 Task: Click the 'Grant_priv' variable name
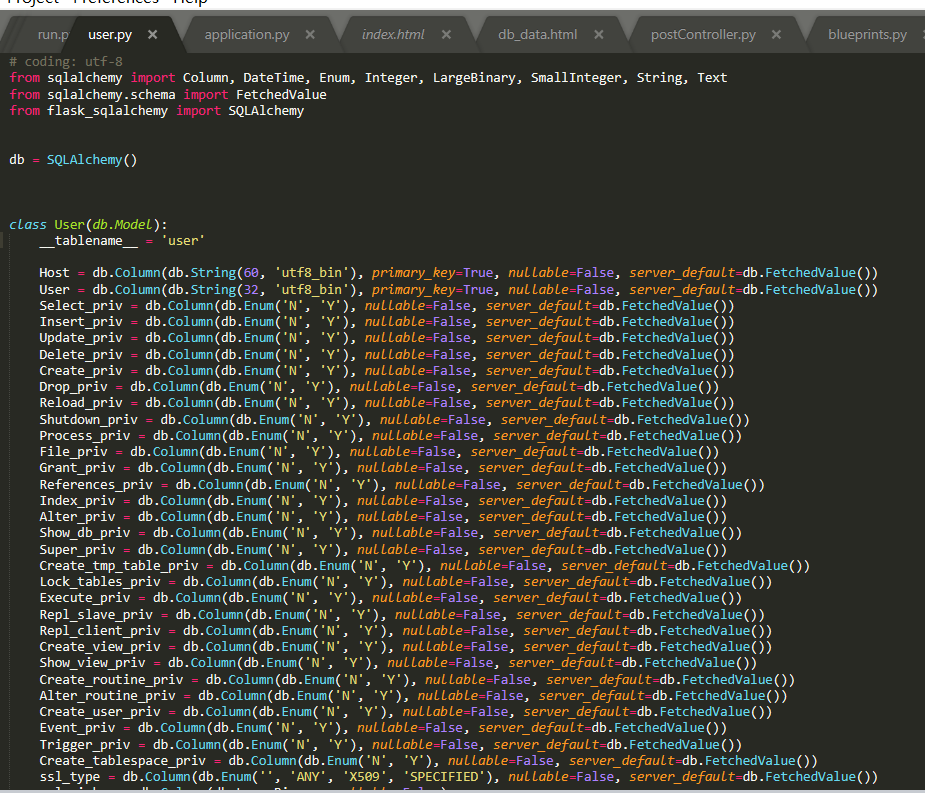point(77,468)
